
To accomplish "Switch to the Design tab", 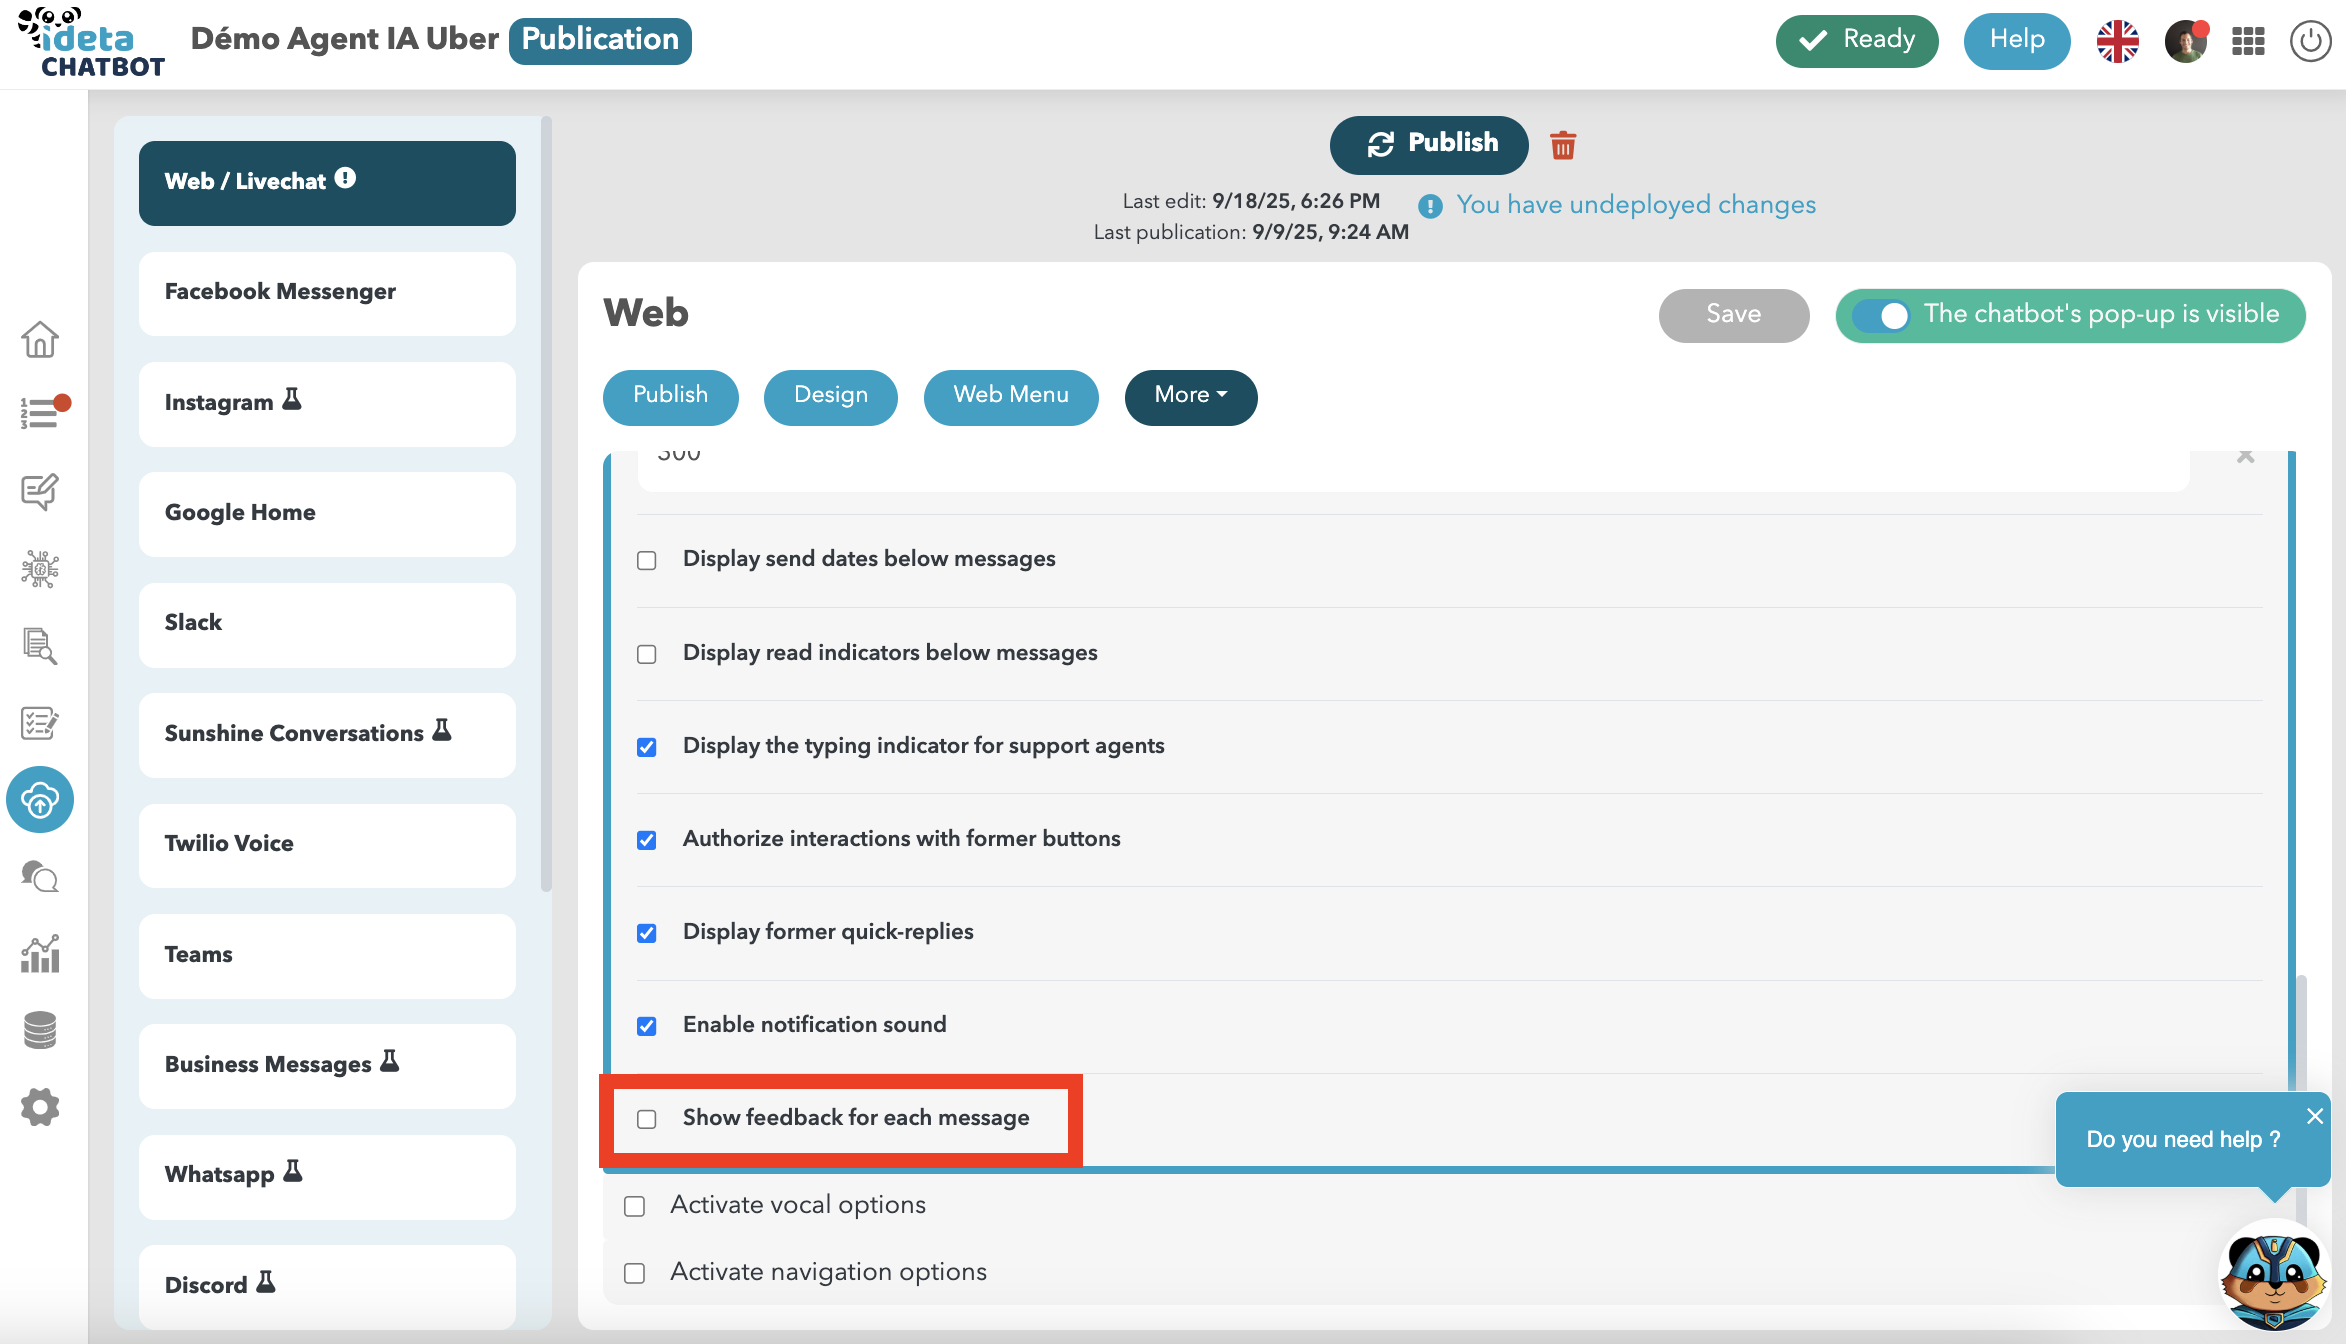I will pos(830,396).
